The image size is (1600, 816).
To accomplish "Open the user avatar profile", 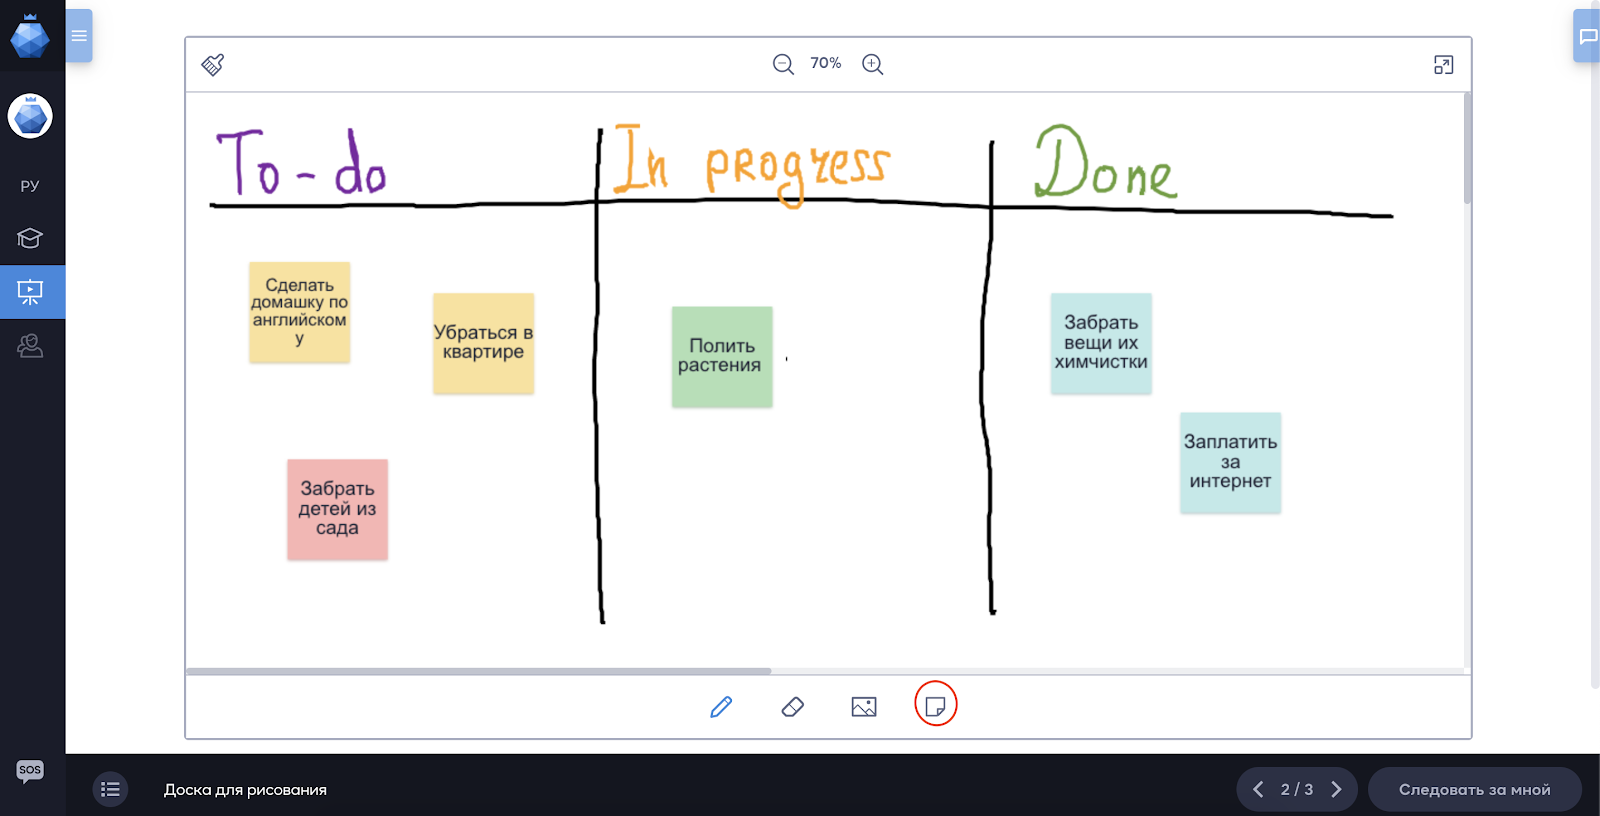I will [30, 116].
